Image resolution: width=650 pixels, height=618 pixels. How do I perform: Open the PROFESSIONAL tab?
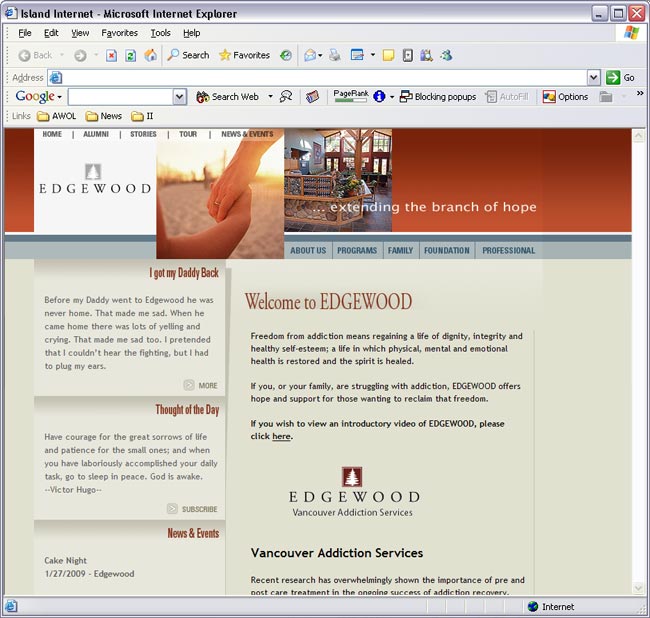coord(509,250)
